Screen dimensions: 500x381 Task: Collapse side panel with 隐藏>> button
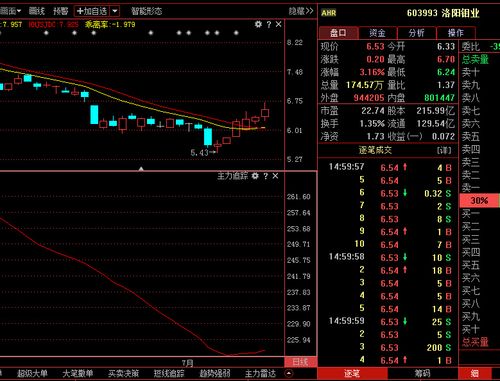click(x=301, y=11)
